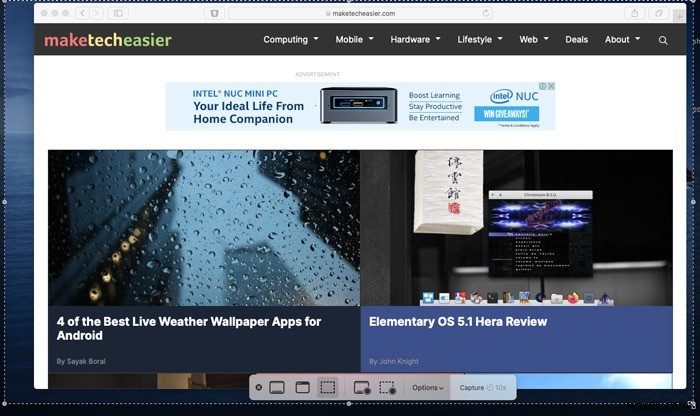Screen dimensions: 700x416
Task: Expand the Hardware menu
Action: click(x=415, y=39)
